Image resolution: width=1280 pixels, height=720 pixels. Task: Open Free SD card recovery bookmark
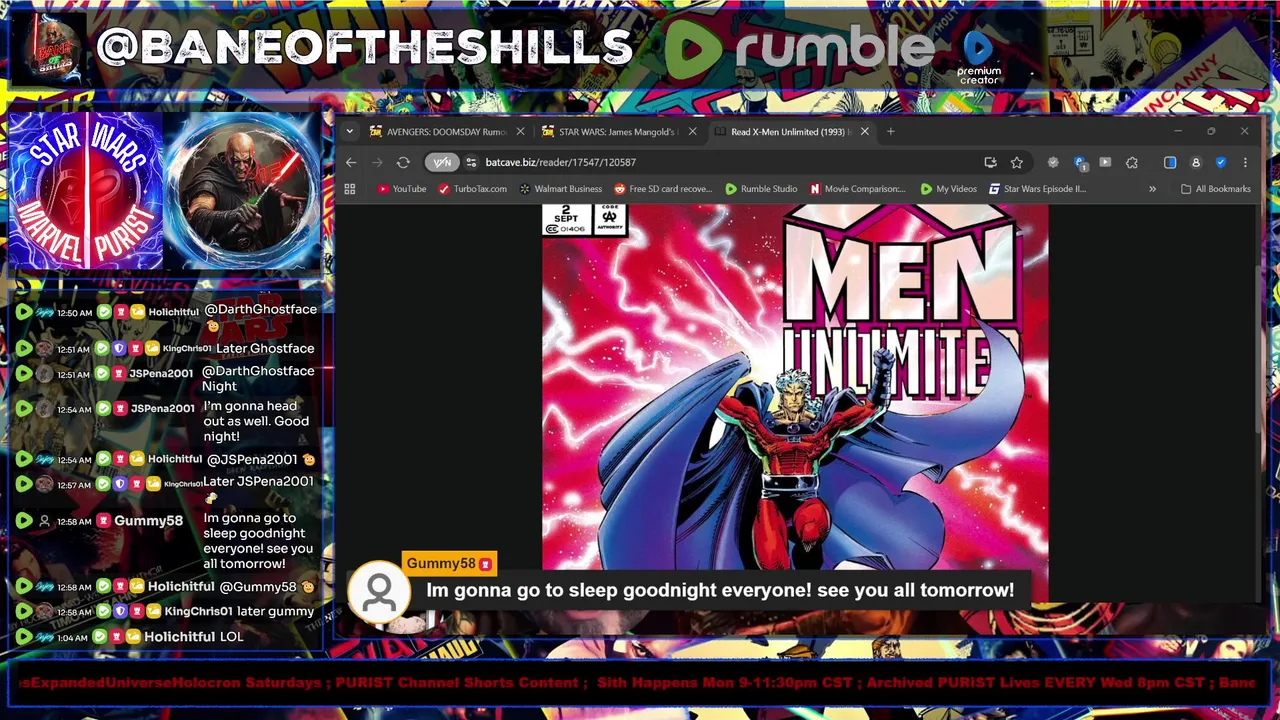663,189
